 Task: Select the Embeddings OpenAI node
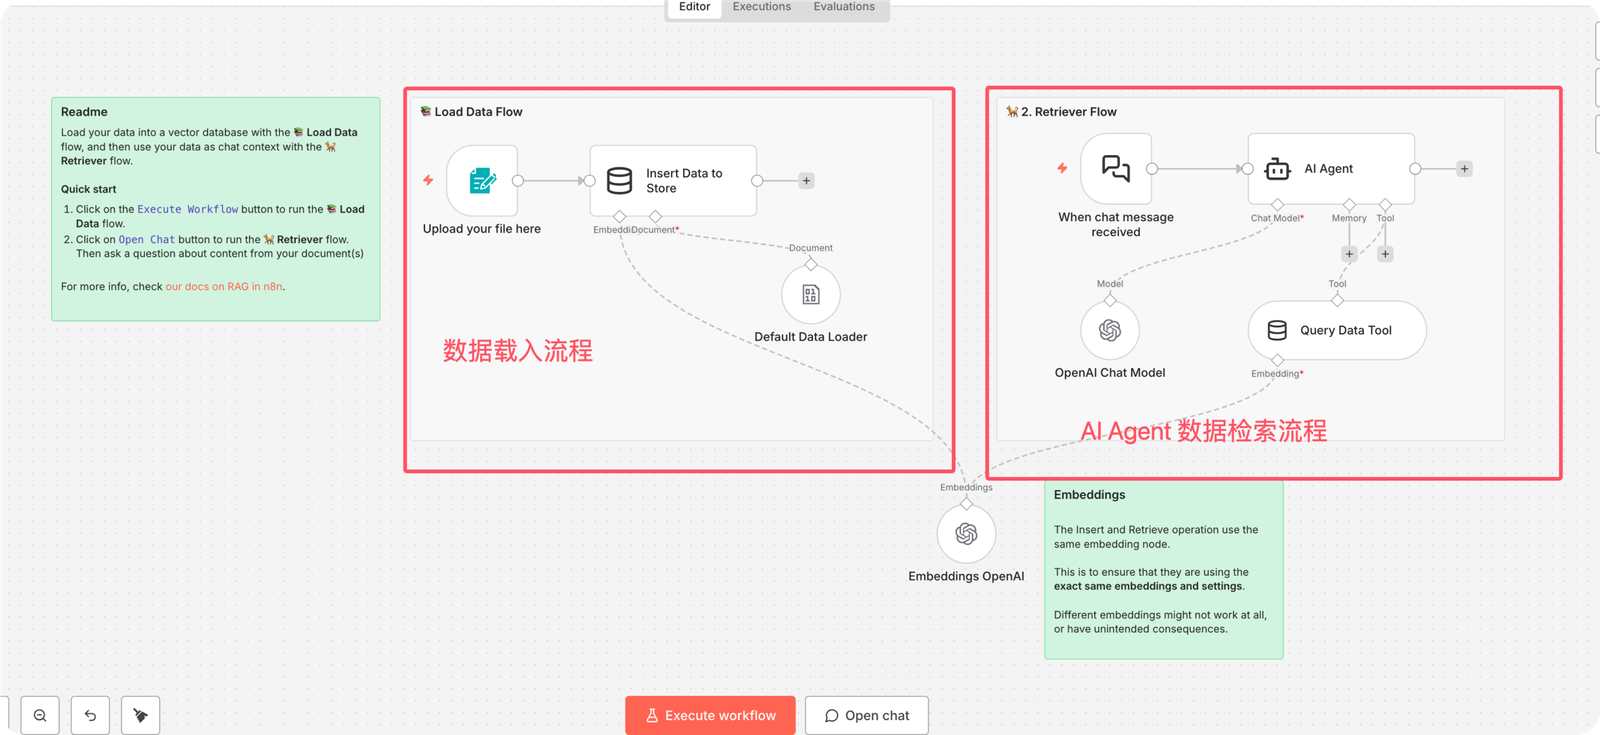(x=966, y=534)
